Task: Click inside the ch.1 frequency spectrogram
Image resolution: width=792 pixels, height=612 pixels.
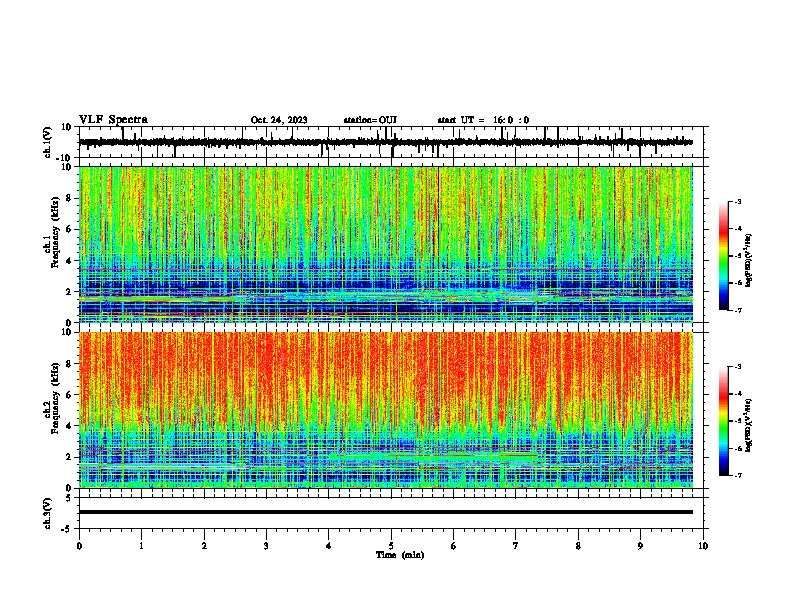Action: [385, 244]
